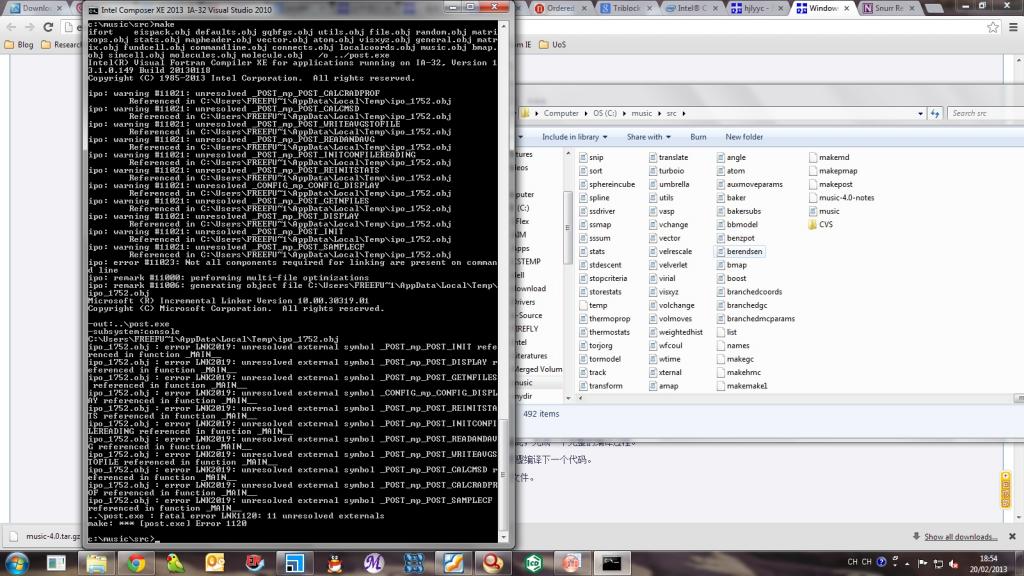Click the tray volume muted speaker icon
This screenshot has width=1024, height=576.
(954, 563)
